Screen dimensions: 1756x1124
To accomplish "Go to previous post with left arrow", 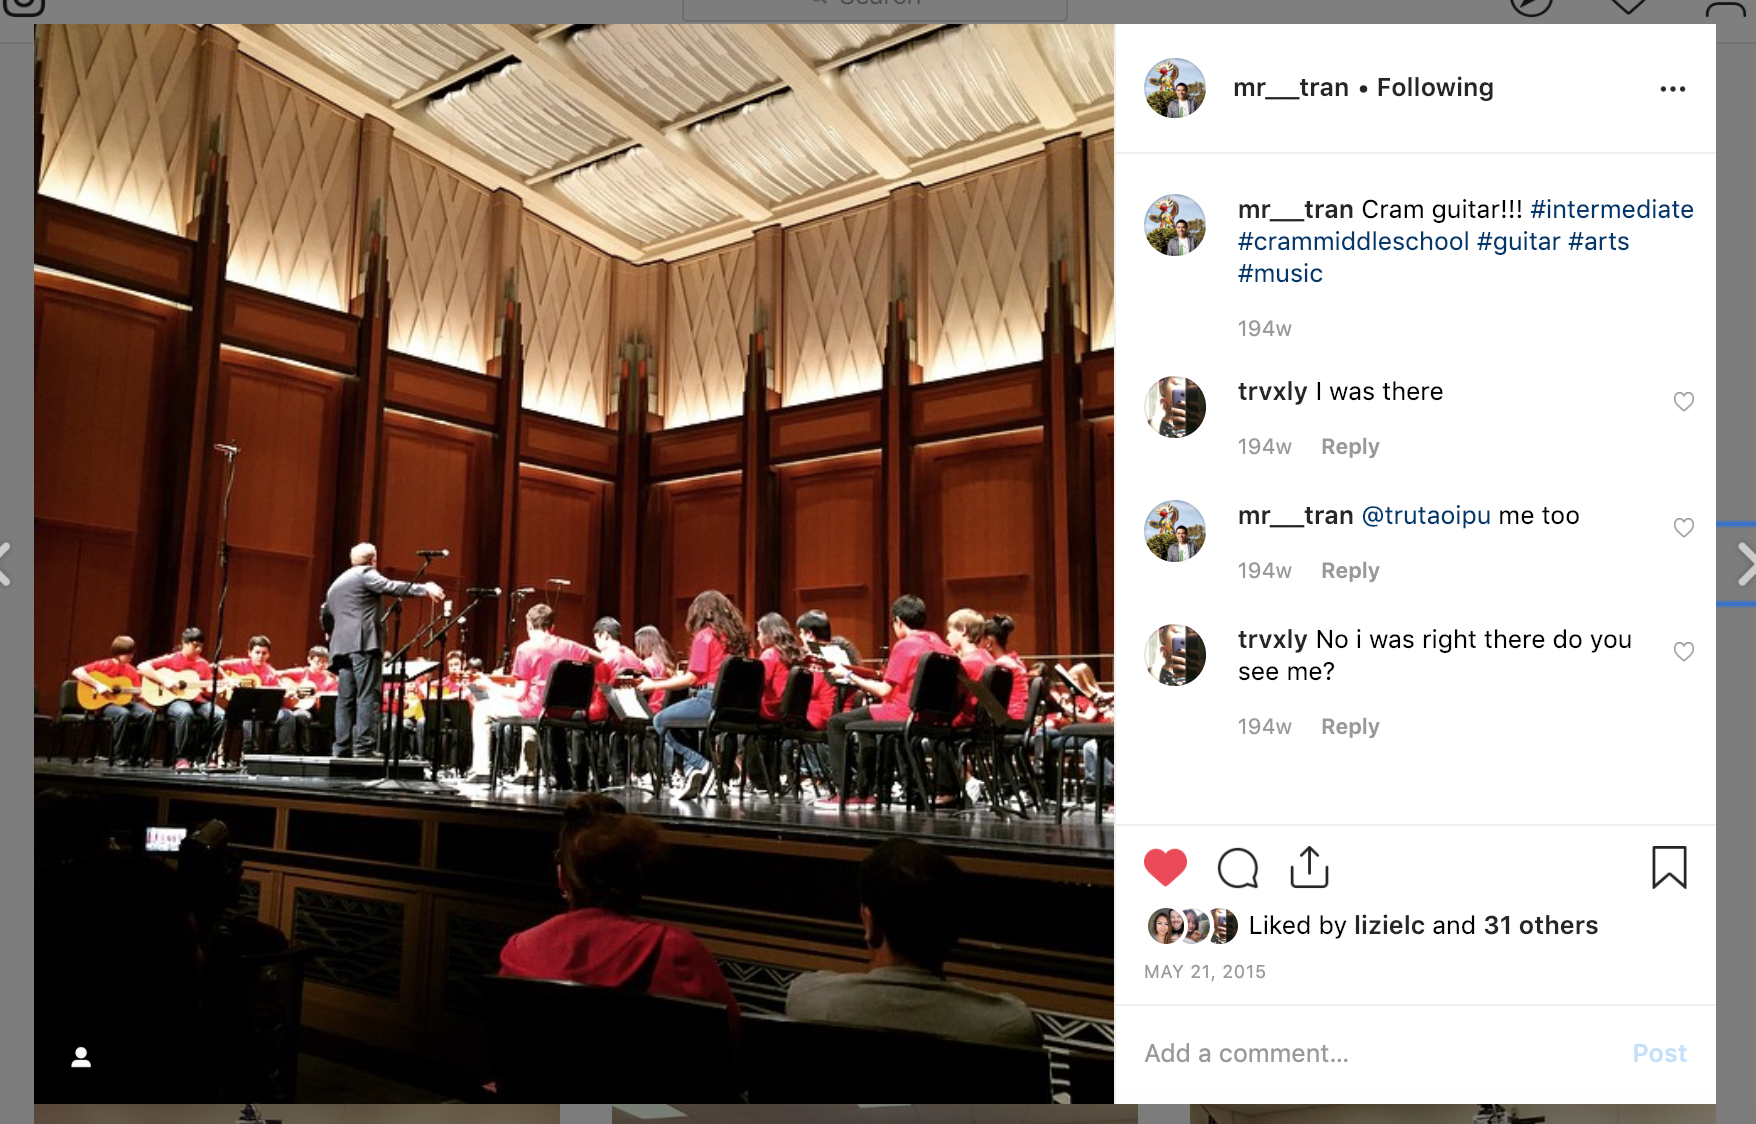I will click(5, 564).
